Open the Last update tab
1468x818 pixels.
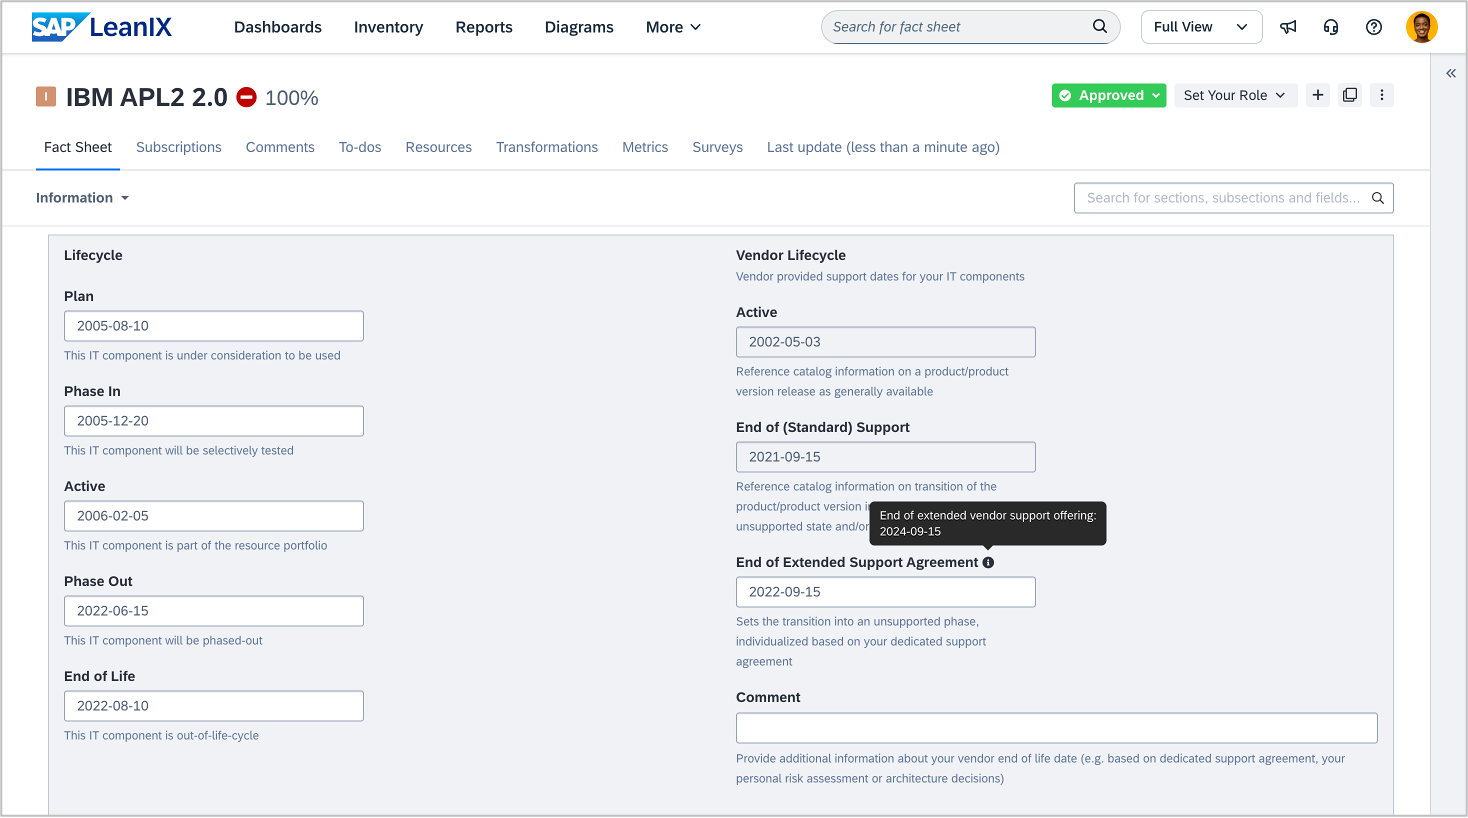click(883, 147)
